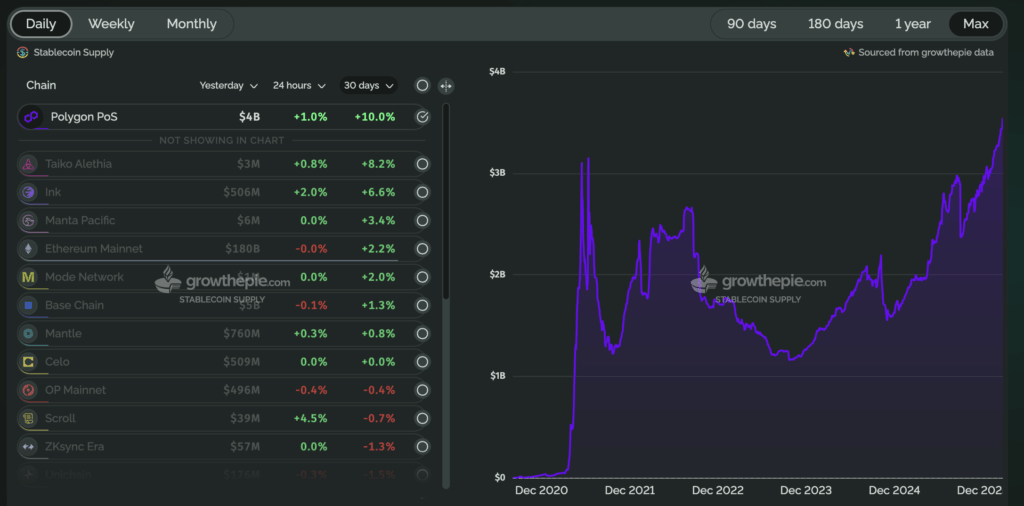Open the 24 hours column dropdown
The width and height of the screenshot is (1024, 506).
(298, 86)
